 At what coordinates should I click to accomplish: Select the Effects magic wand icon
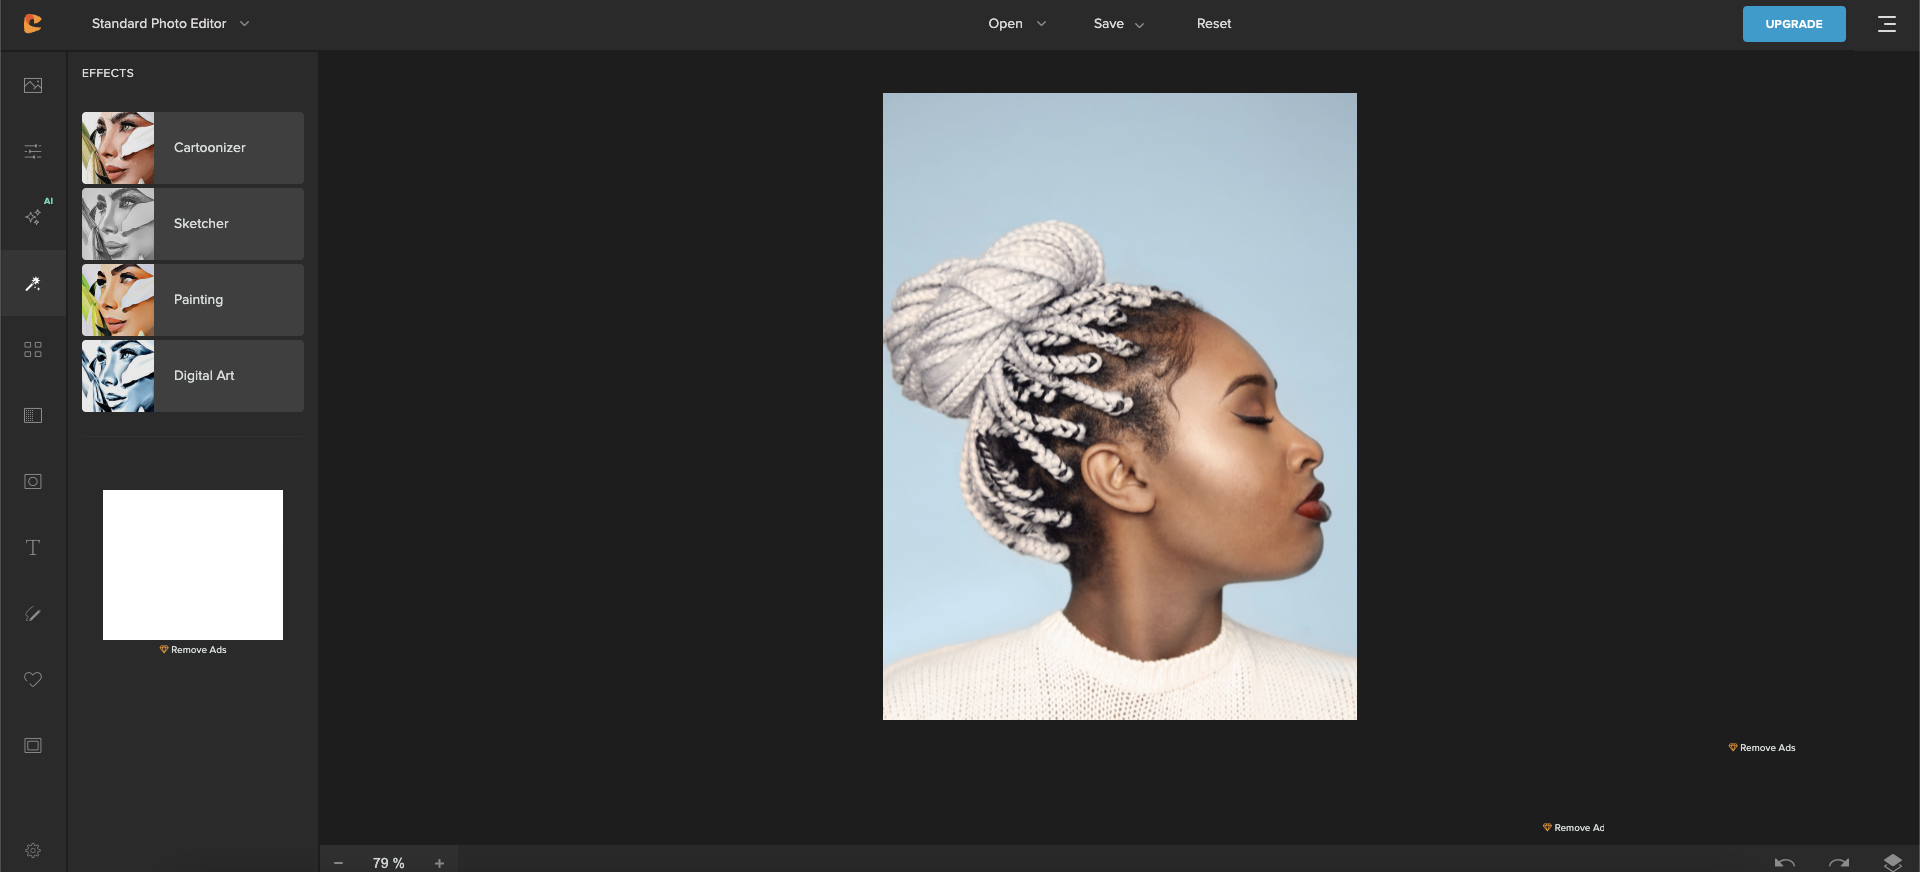[33, 284]
